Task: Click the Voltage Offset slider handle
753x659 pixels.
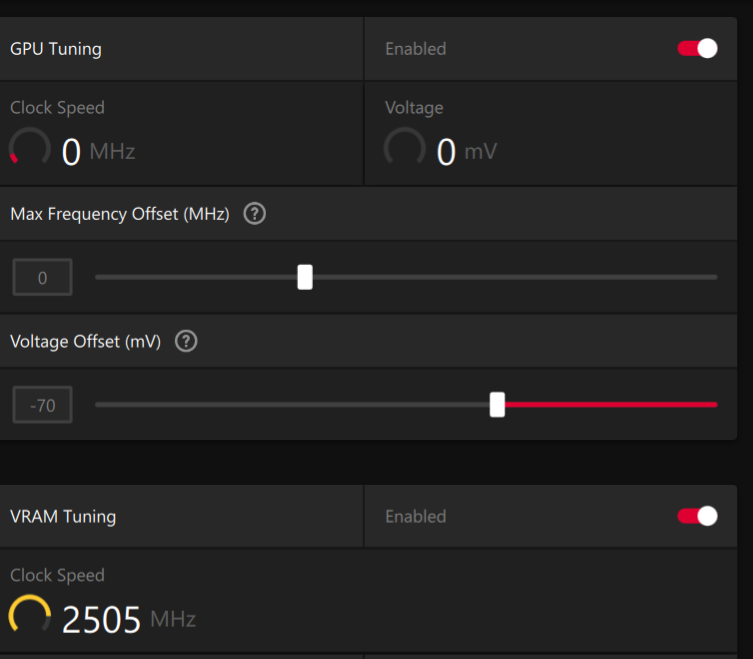Action: 497,405
